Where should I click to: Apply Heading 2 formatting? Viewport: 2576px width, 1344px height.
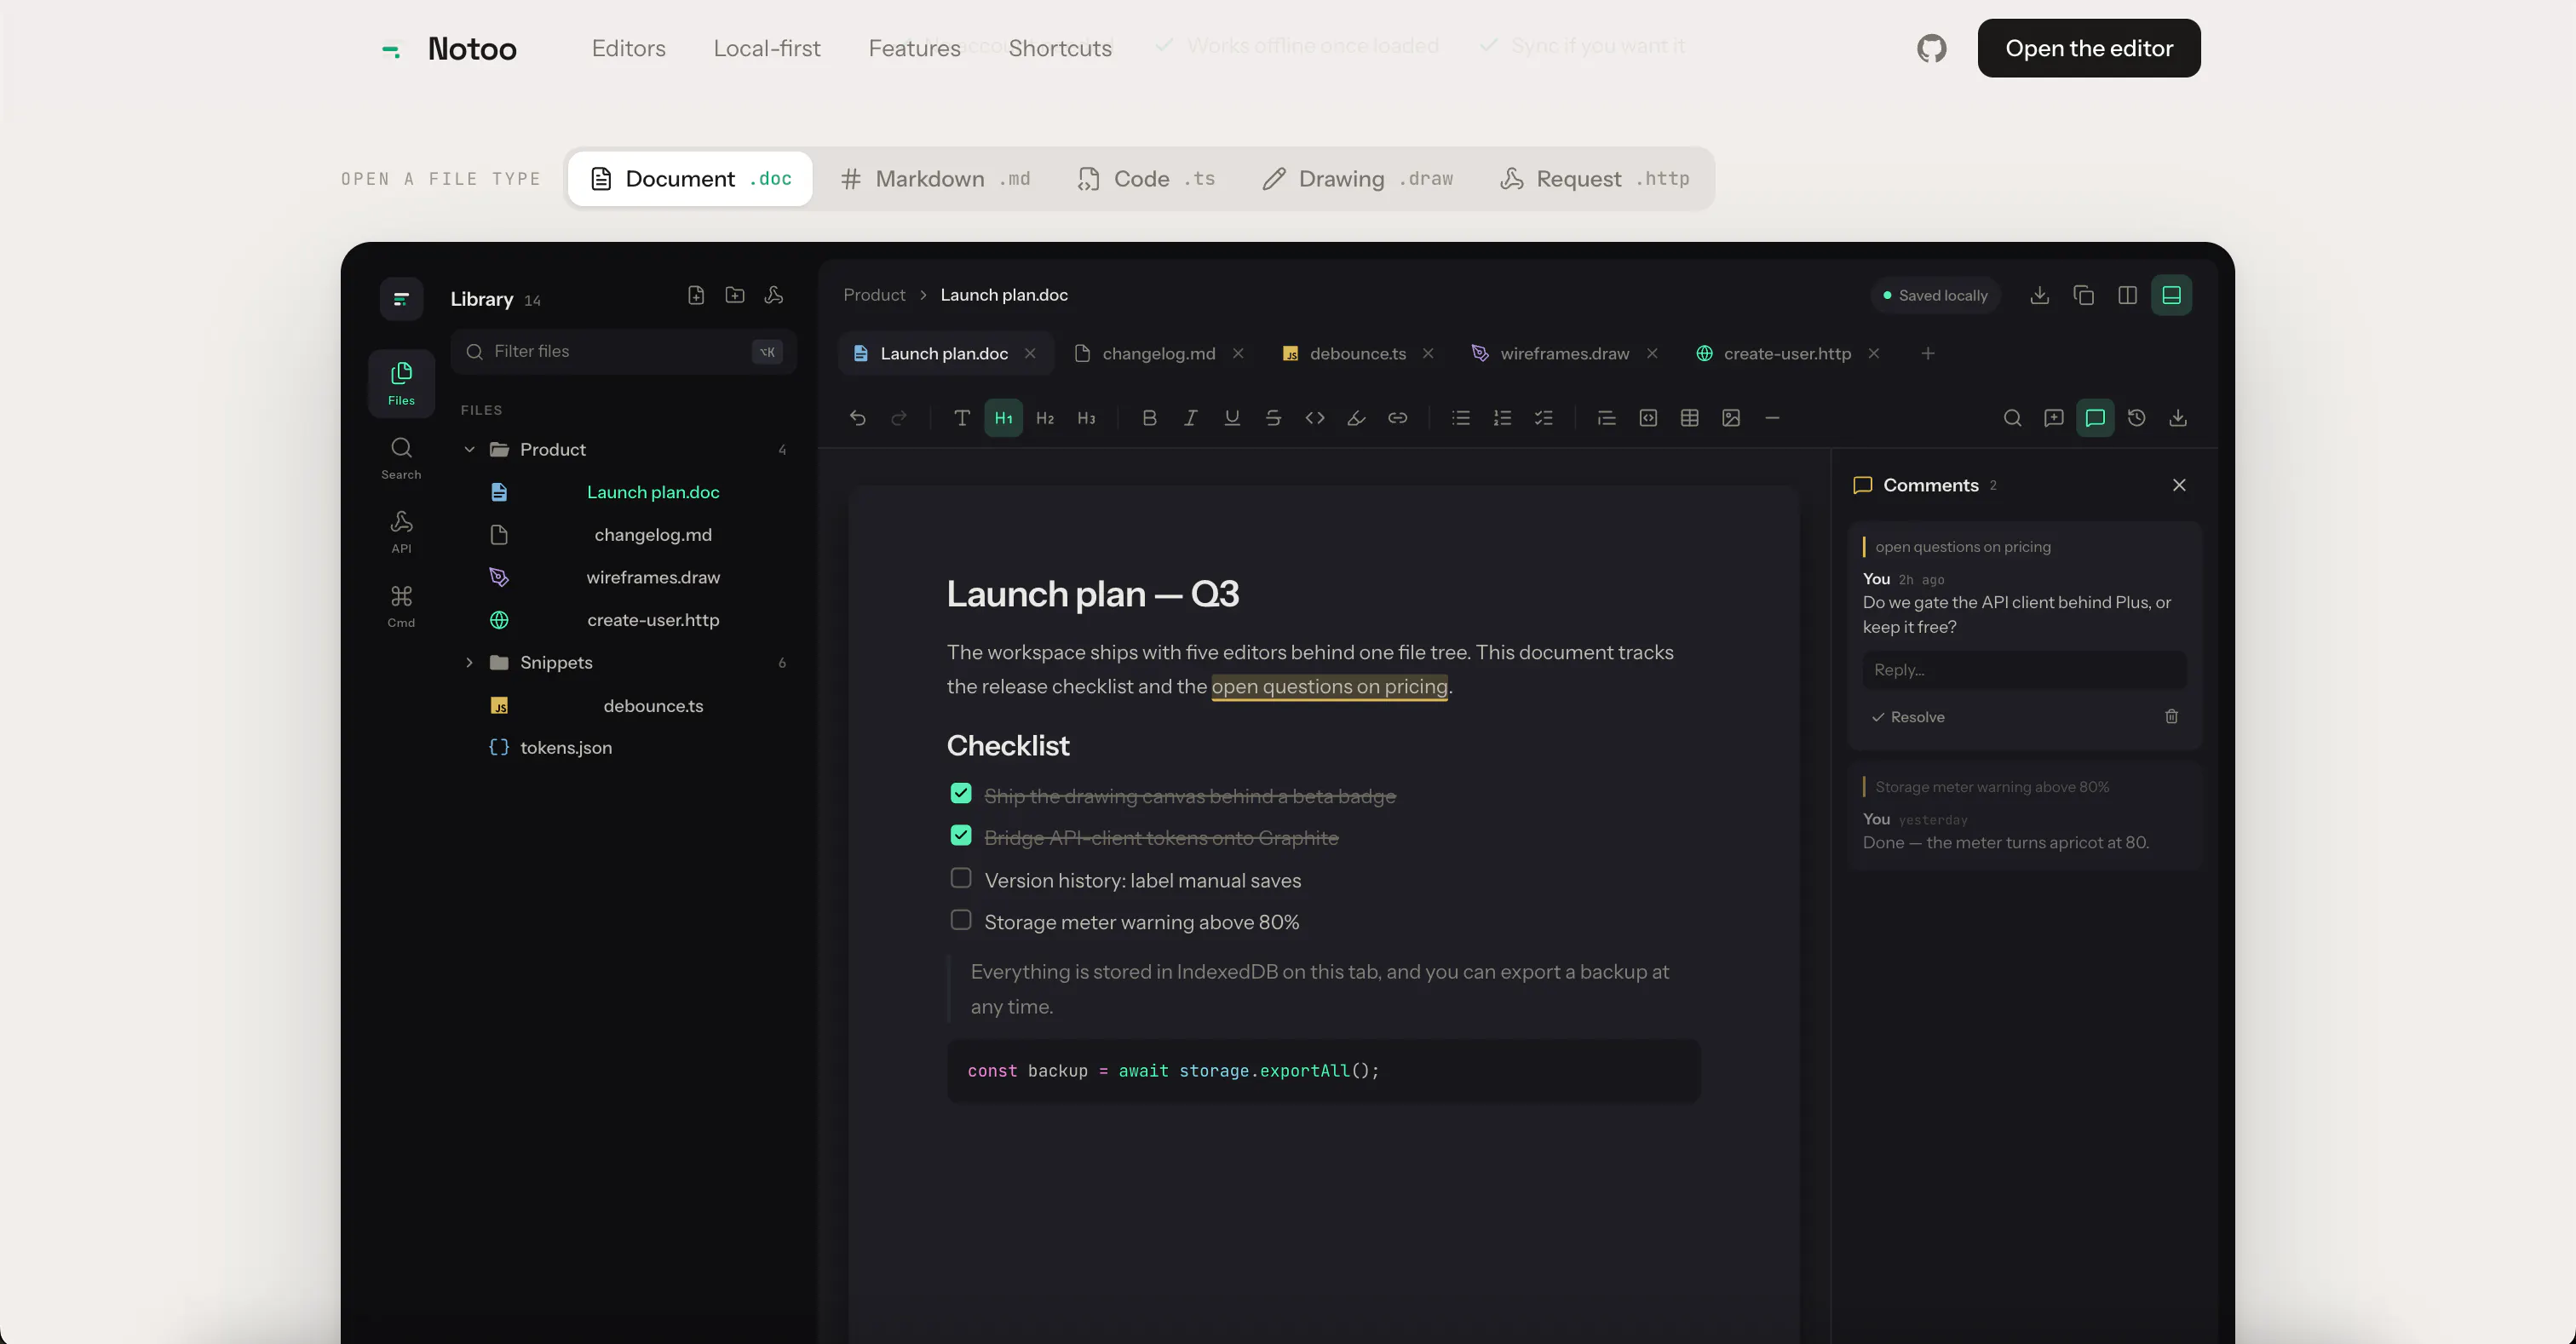coord(1045,418)
